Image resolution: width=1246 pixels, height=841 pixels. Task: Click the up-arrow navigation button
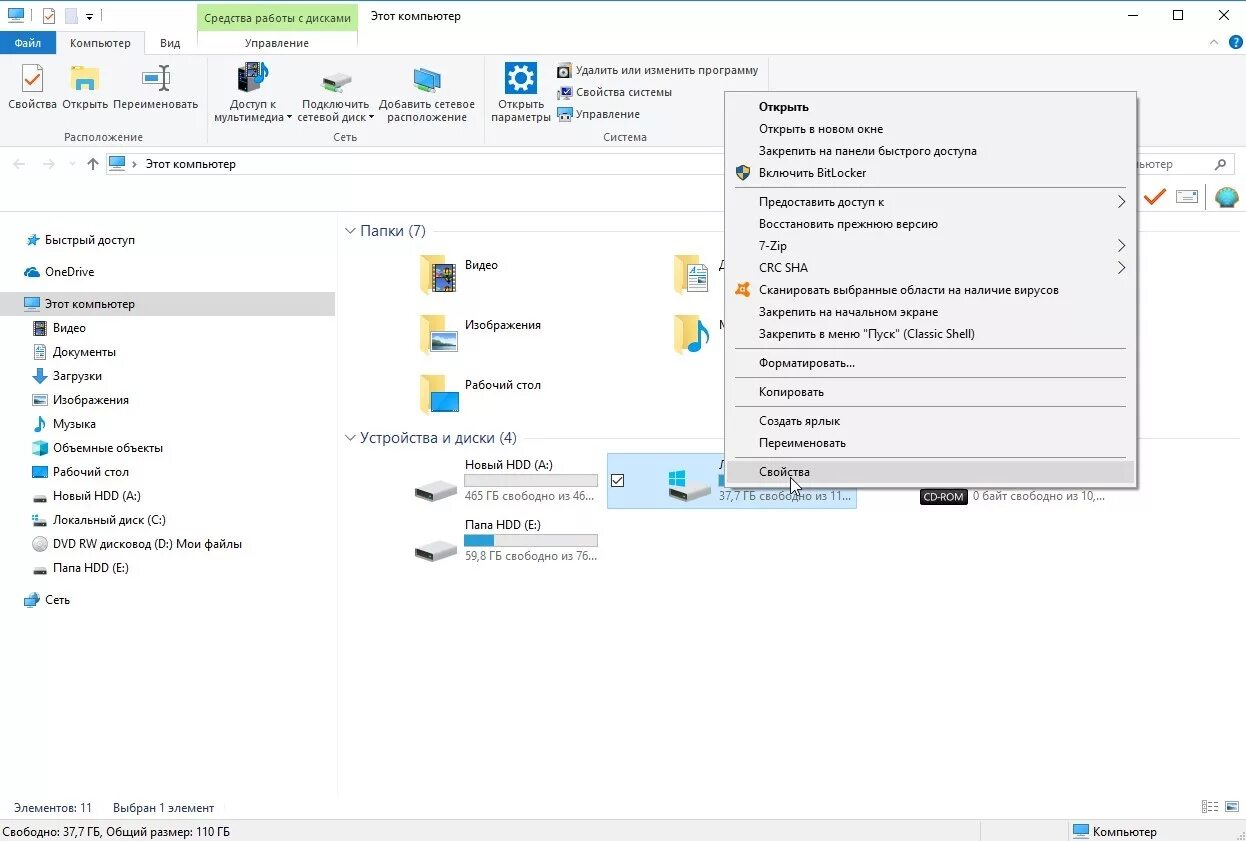pos(93,164)
